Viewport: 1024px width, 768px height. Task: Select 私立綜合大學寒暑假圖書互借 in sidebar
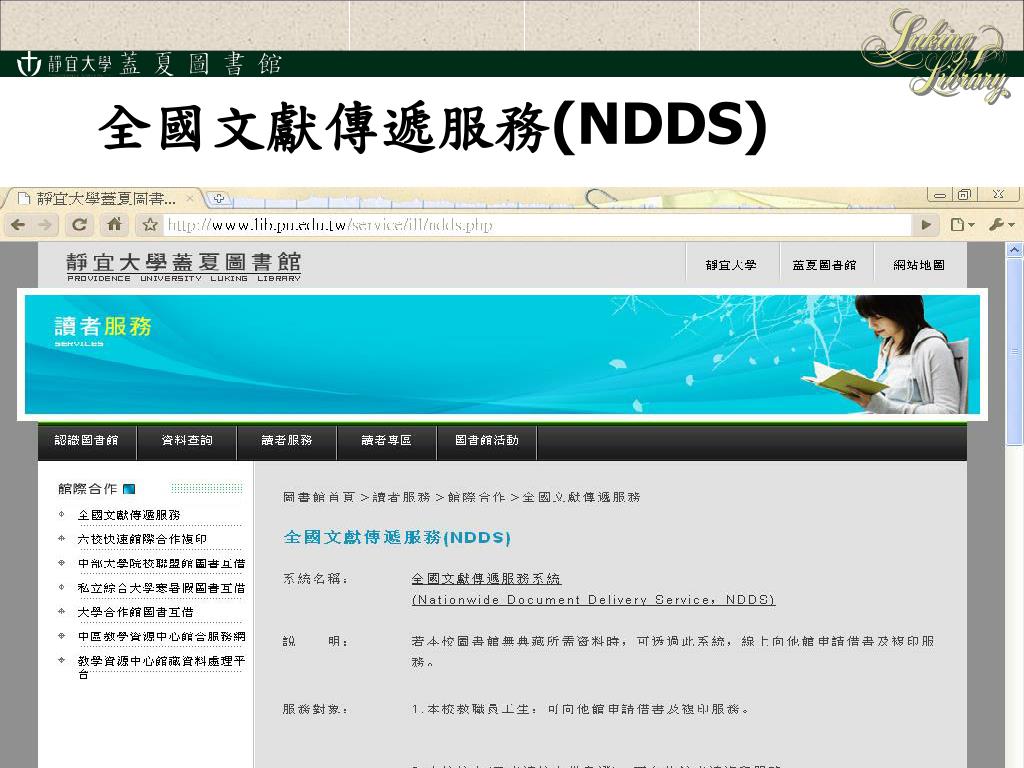(161, 588)
